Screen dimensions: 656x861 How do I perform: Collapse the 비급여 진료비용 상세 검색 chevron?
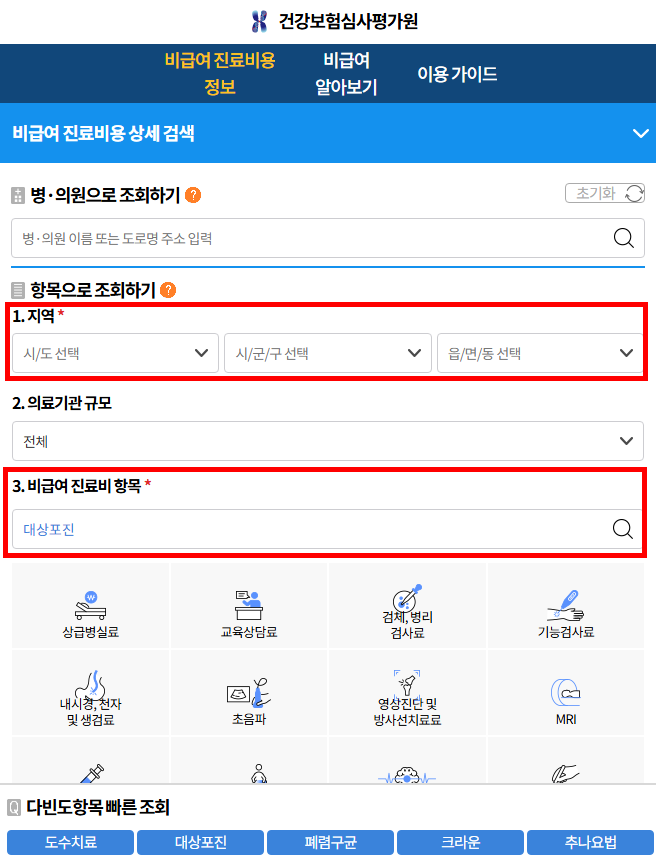tap(641, 133)
